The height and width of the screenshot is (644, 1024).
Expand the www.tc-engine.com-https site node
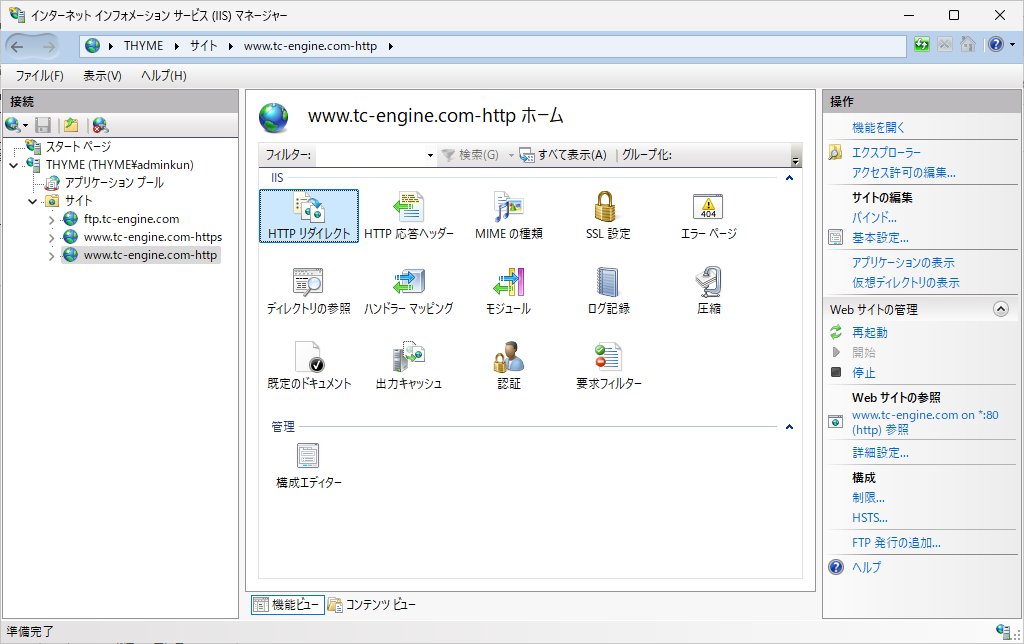point(52,238)
